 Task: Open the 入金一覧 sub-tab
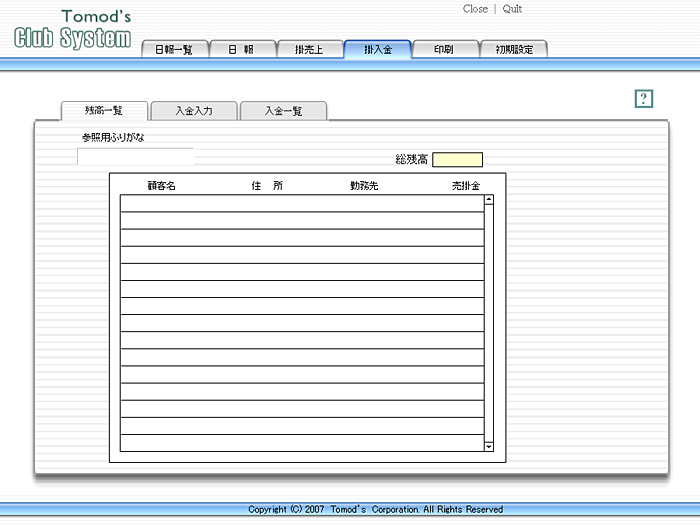(x=283, y=111)
